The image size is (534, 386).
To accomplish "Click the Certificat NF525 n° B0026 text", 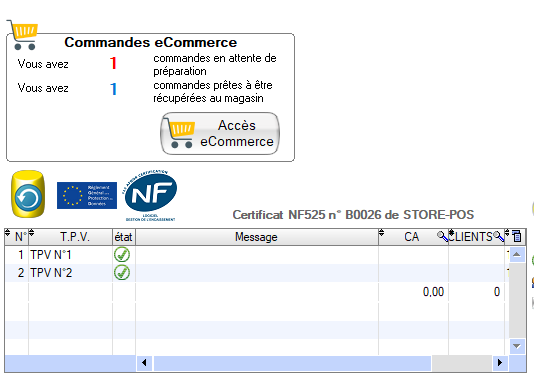I will click(353, 215).
